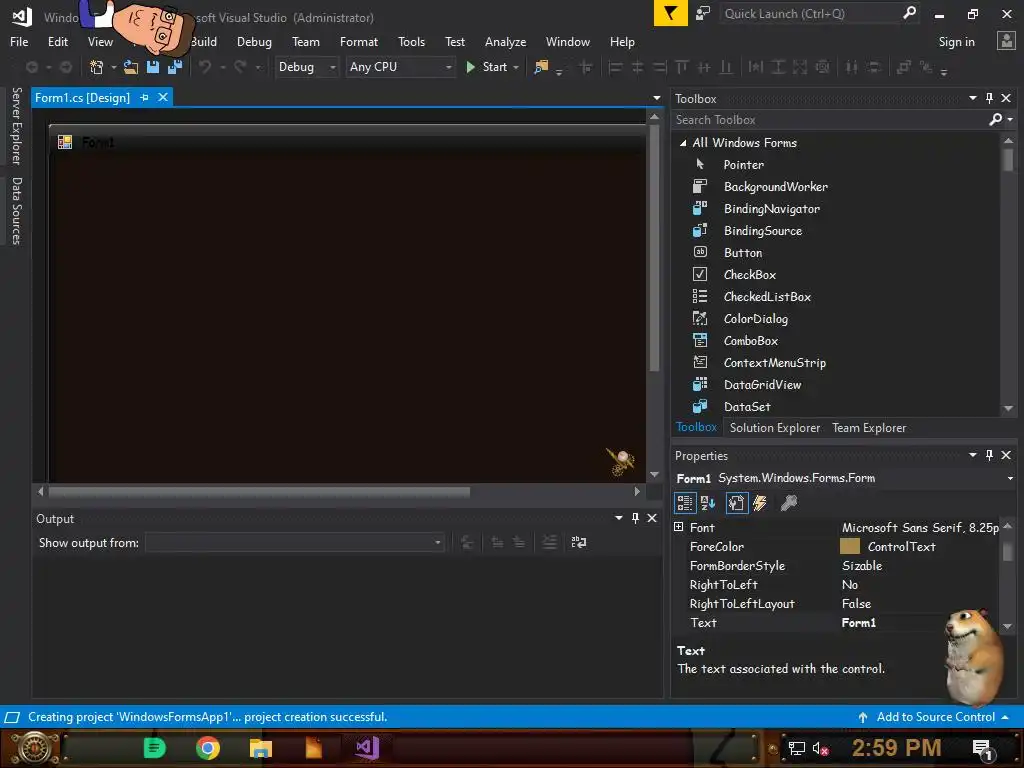This screenshot has width=1024, height=768.
Task: Click the Start debugging button
Action: pos(487,67)
